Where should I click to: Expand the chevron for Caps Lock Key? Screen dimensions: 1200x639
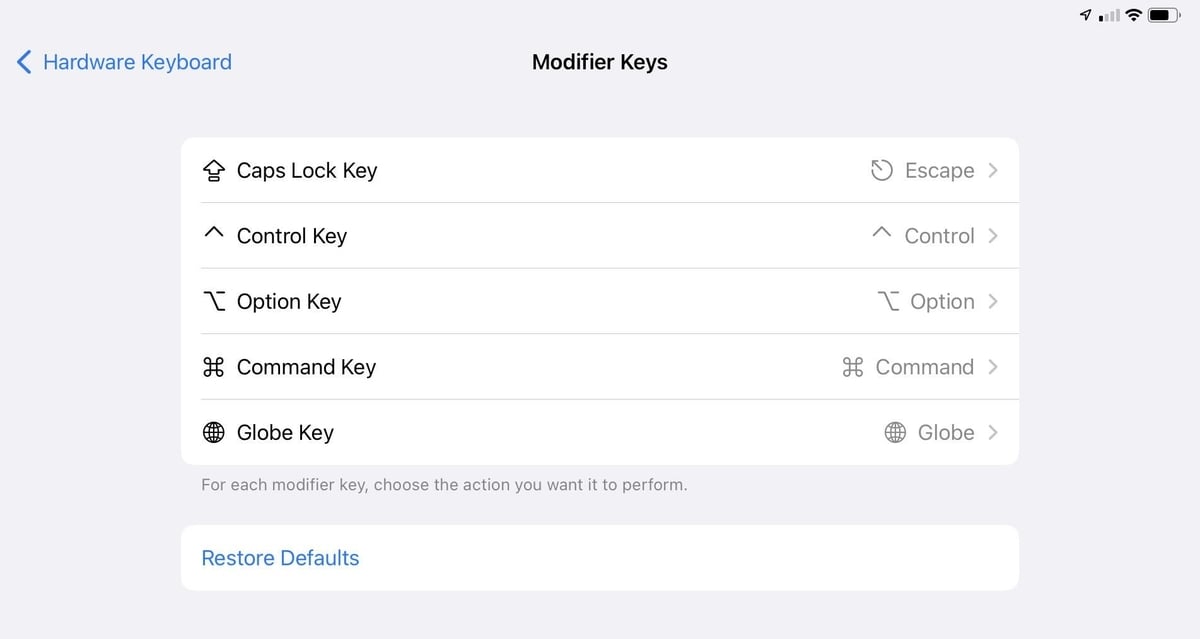[x=993, y=170]
